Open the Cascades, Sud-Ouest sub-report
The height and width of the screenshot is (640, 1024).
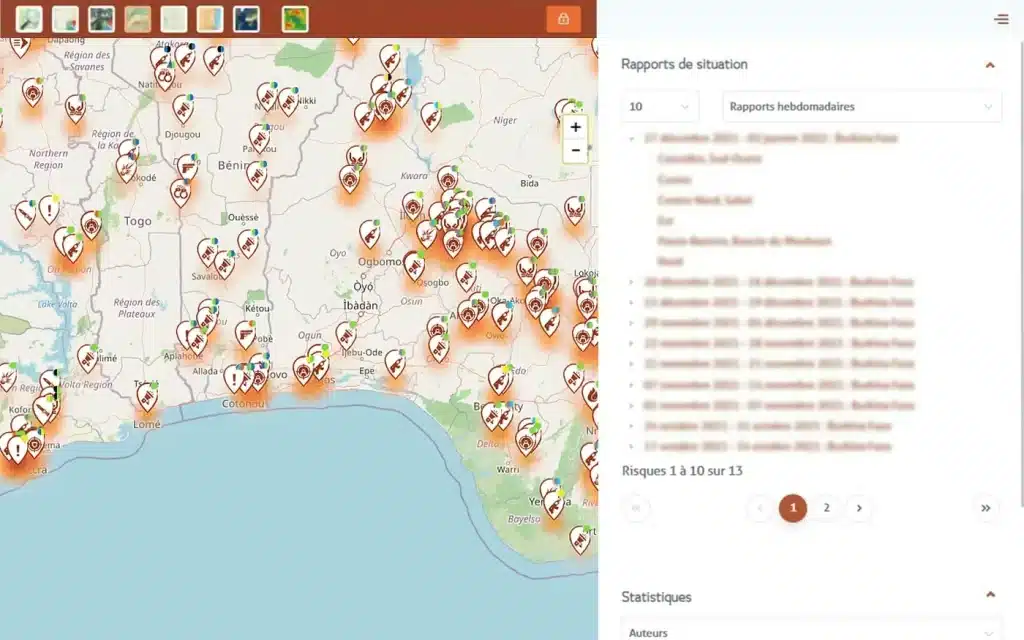[x=710, y=159]
